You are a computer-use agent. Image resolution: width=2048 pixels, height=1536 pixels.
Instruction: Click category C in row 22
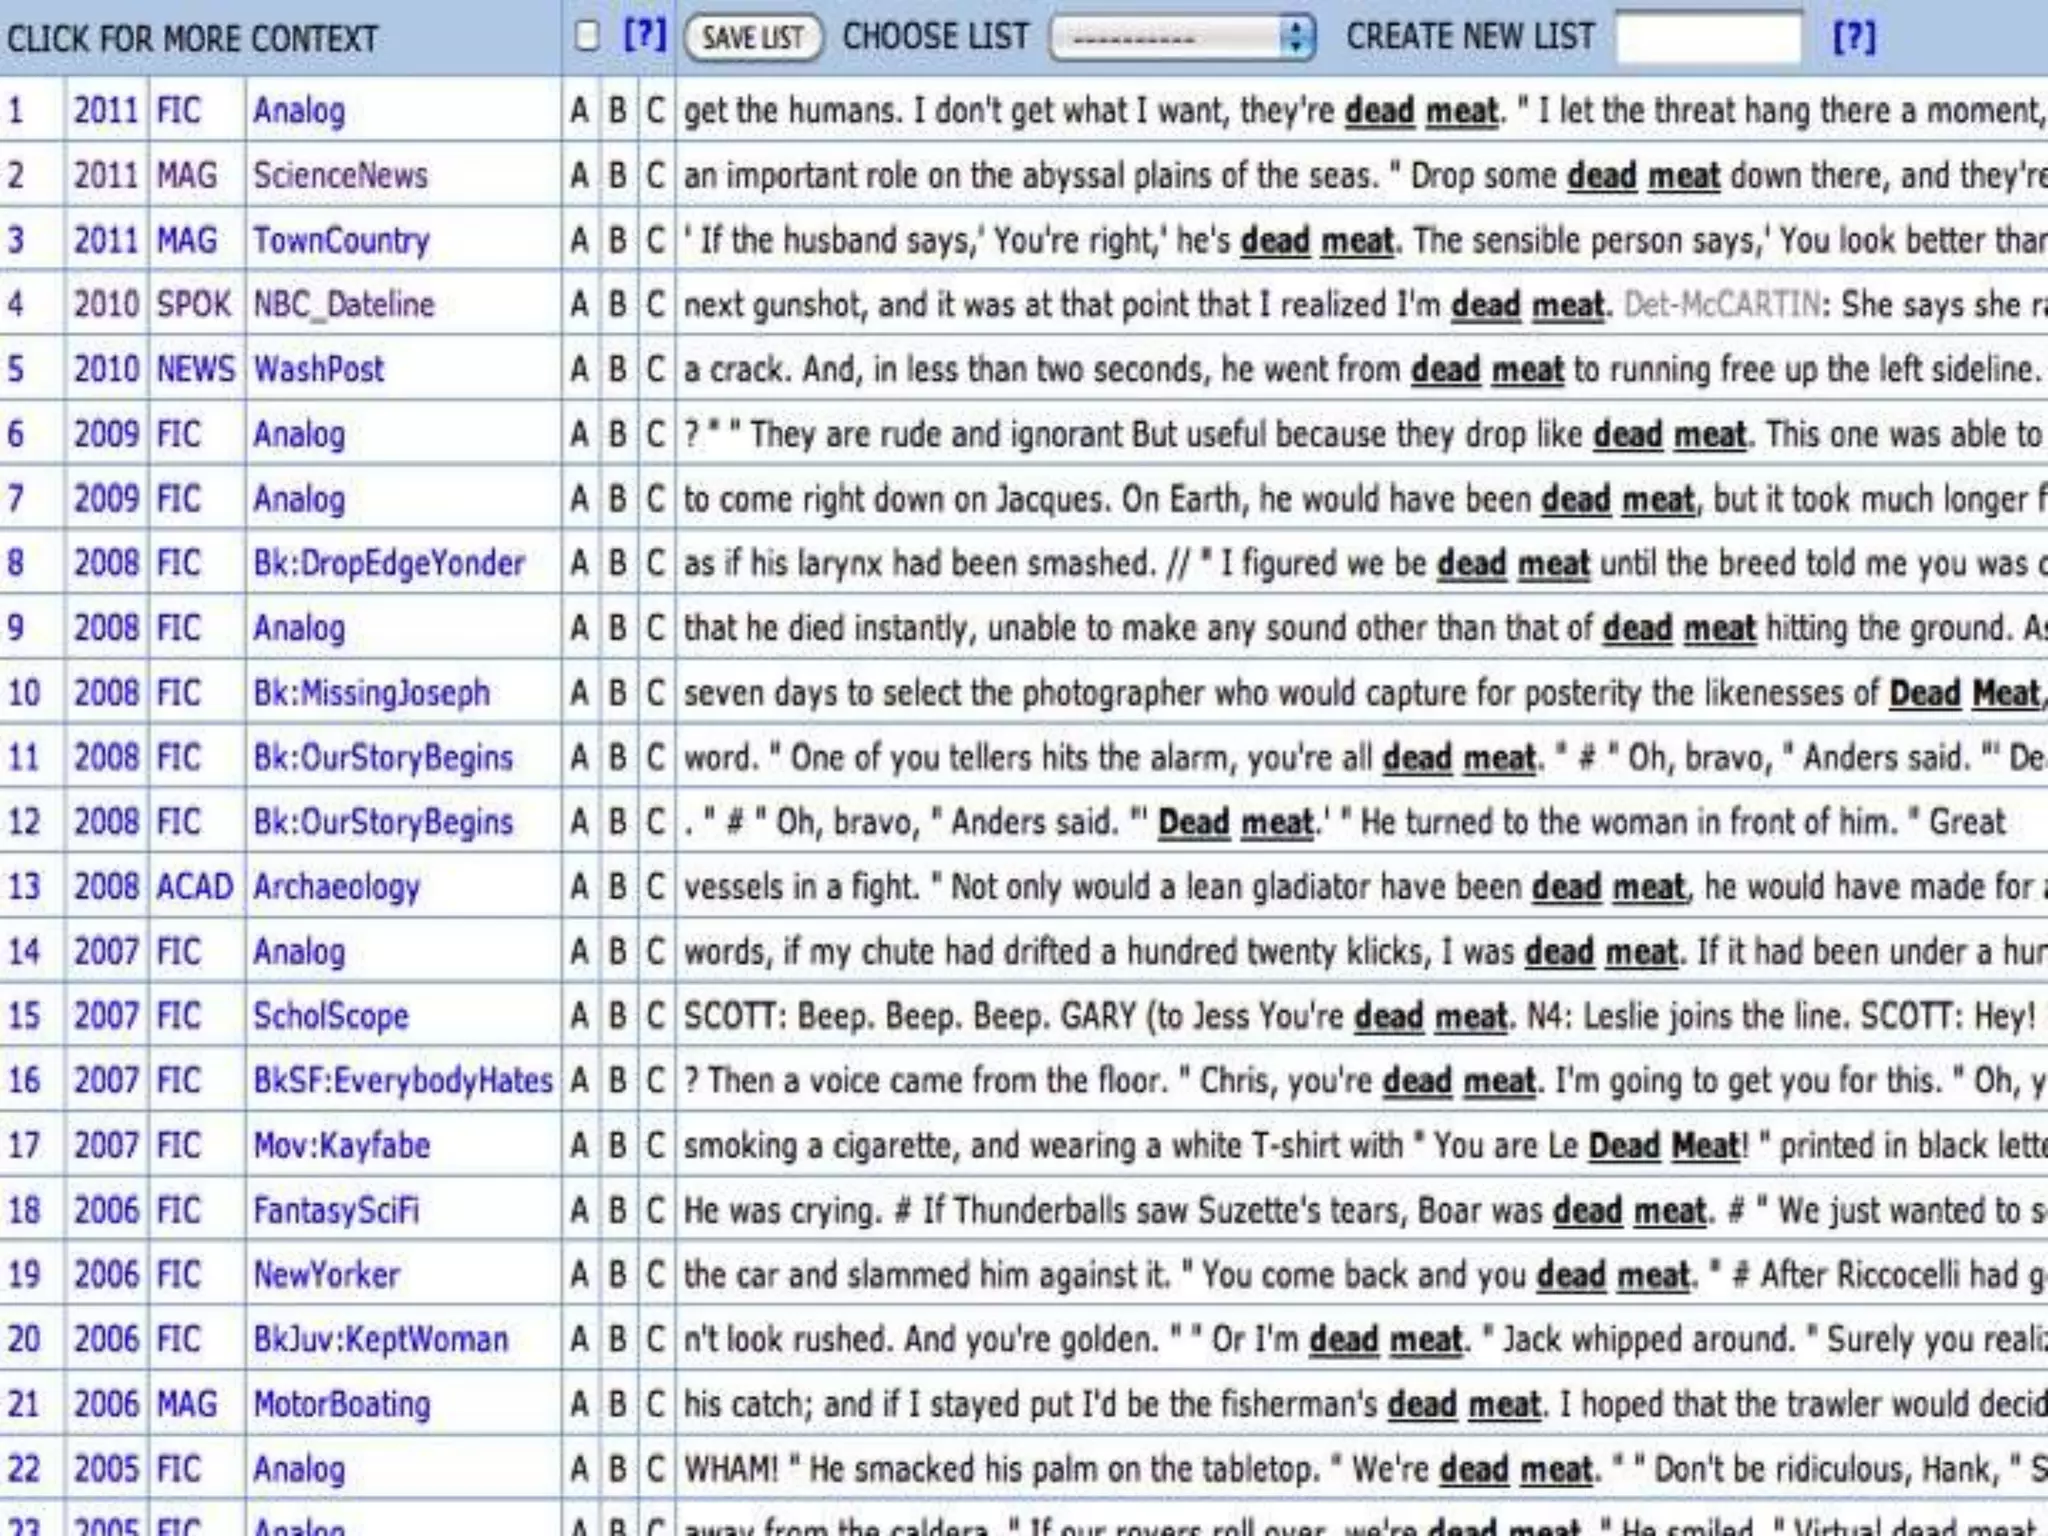[x=655, y=1469]
